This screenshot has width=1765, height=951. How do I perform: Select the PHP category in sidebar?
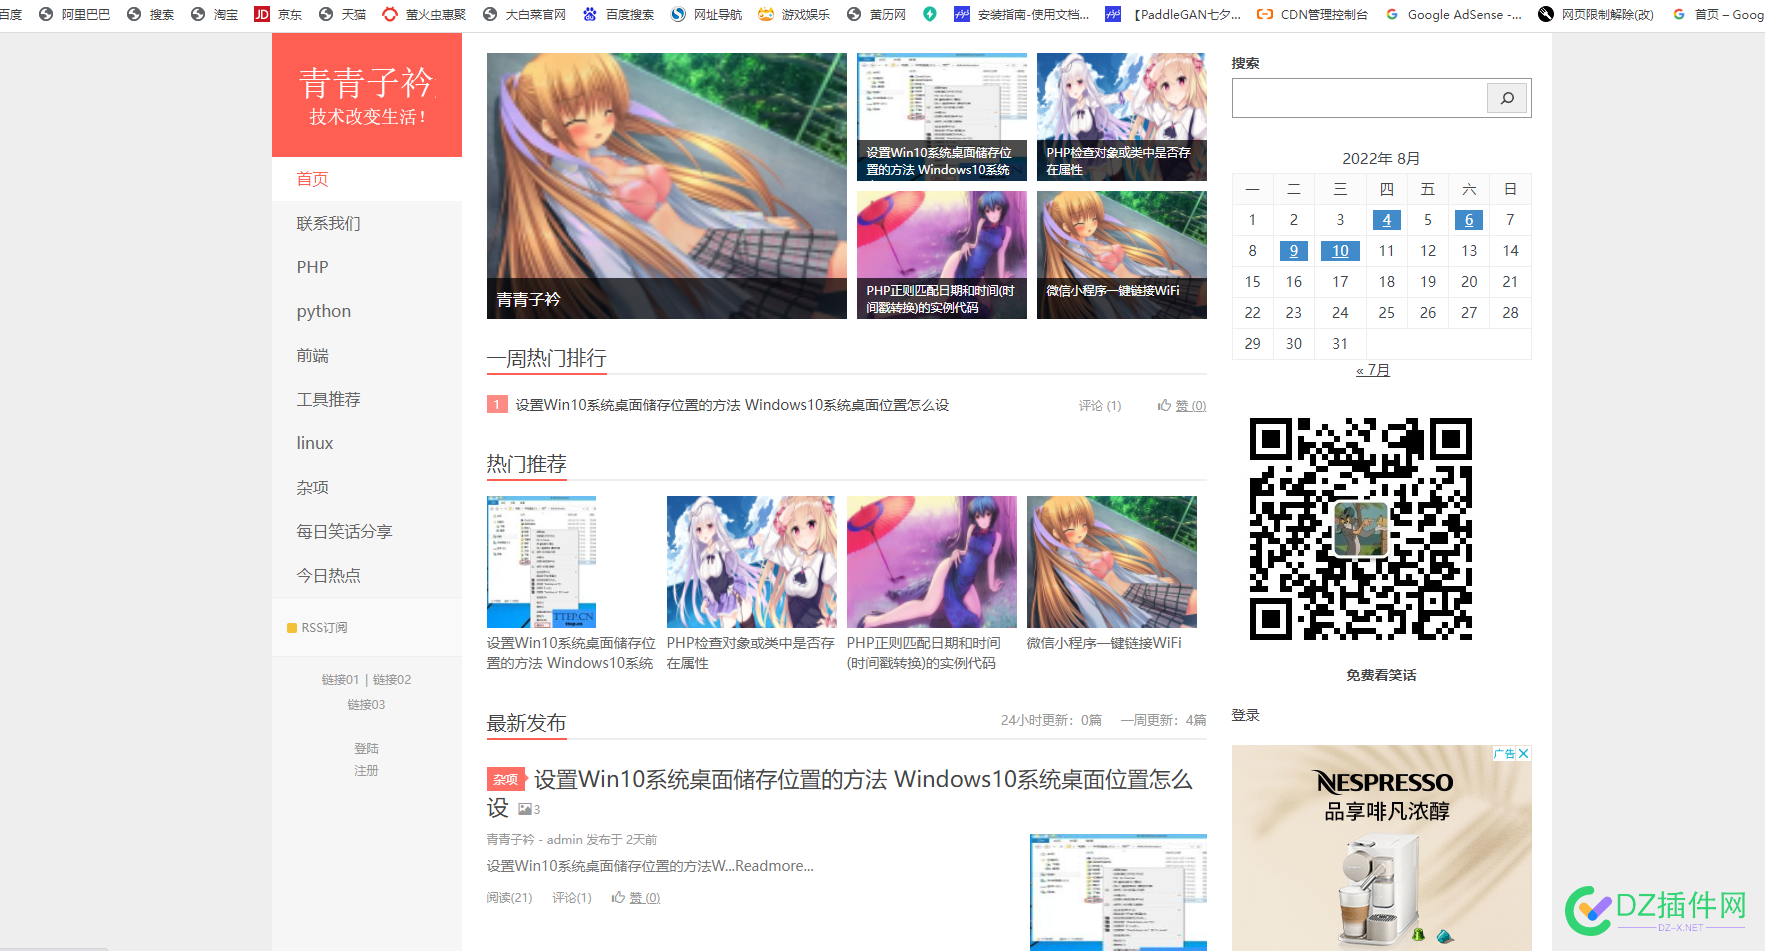pyautogui.click(x=367, y=267)
